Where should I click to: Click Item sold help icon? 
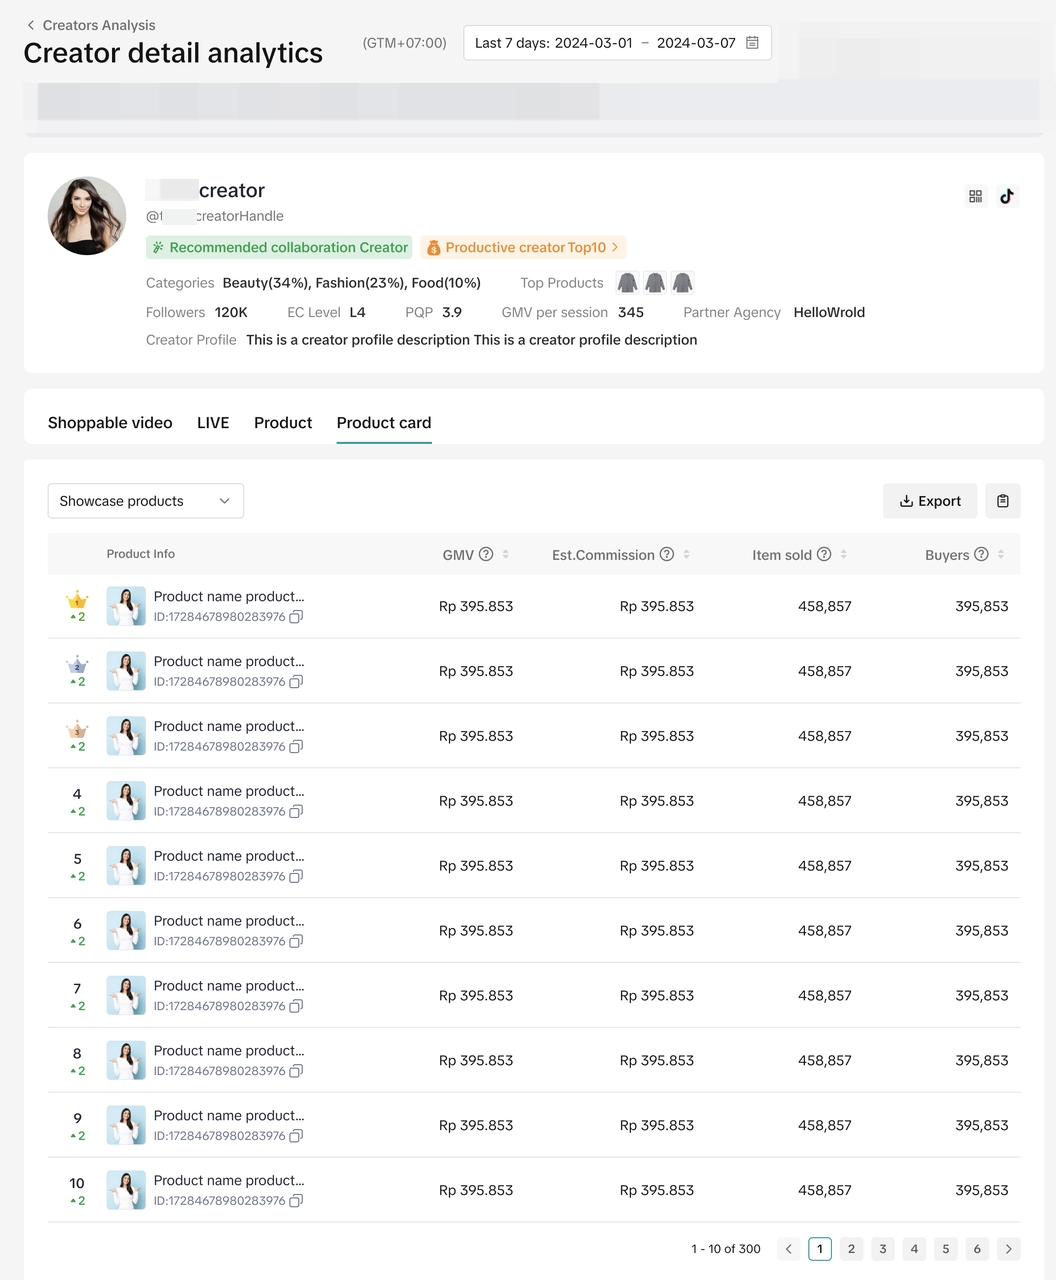pyautogui.click(x=824, y=555)
